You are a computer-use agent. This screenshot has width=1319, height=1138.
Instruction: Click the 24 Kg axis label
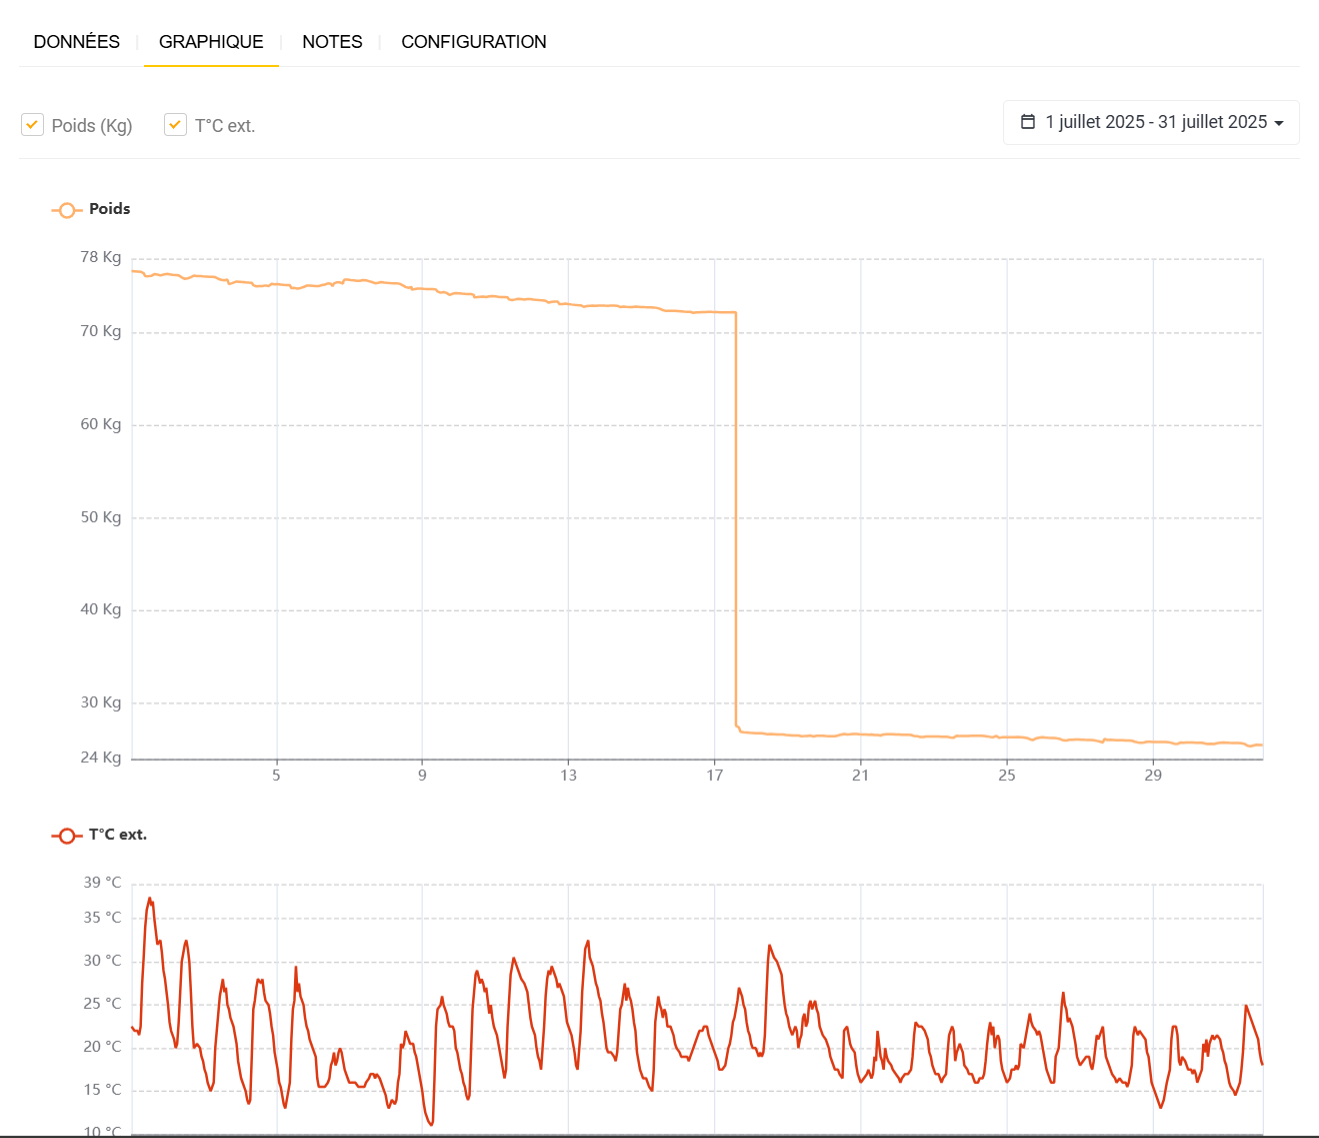pos(101,757)
